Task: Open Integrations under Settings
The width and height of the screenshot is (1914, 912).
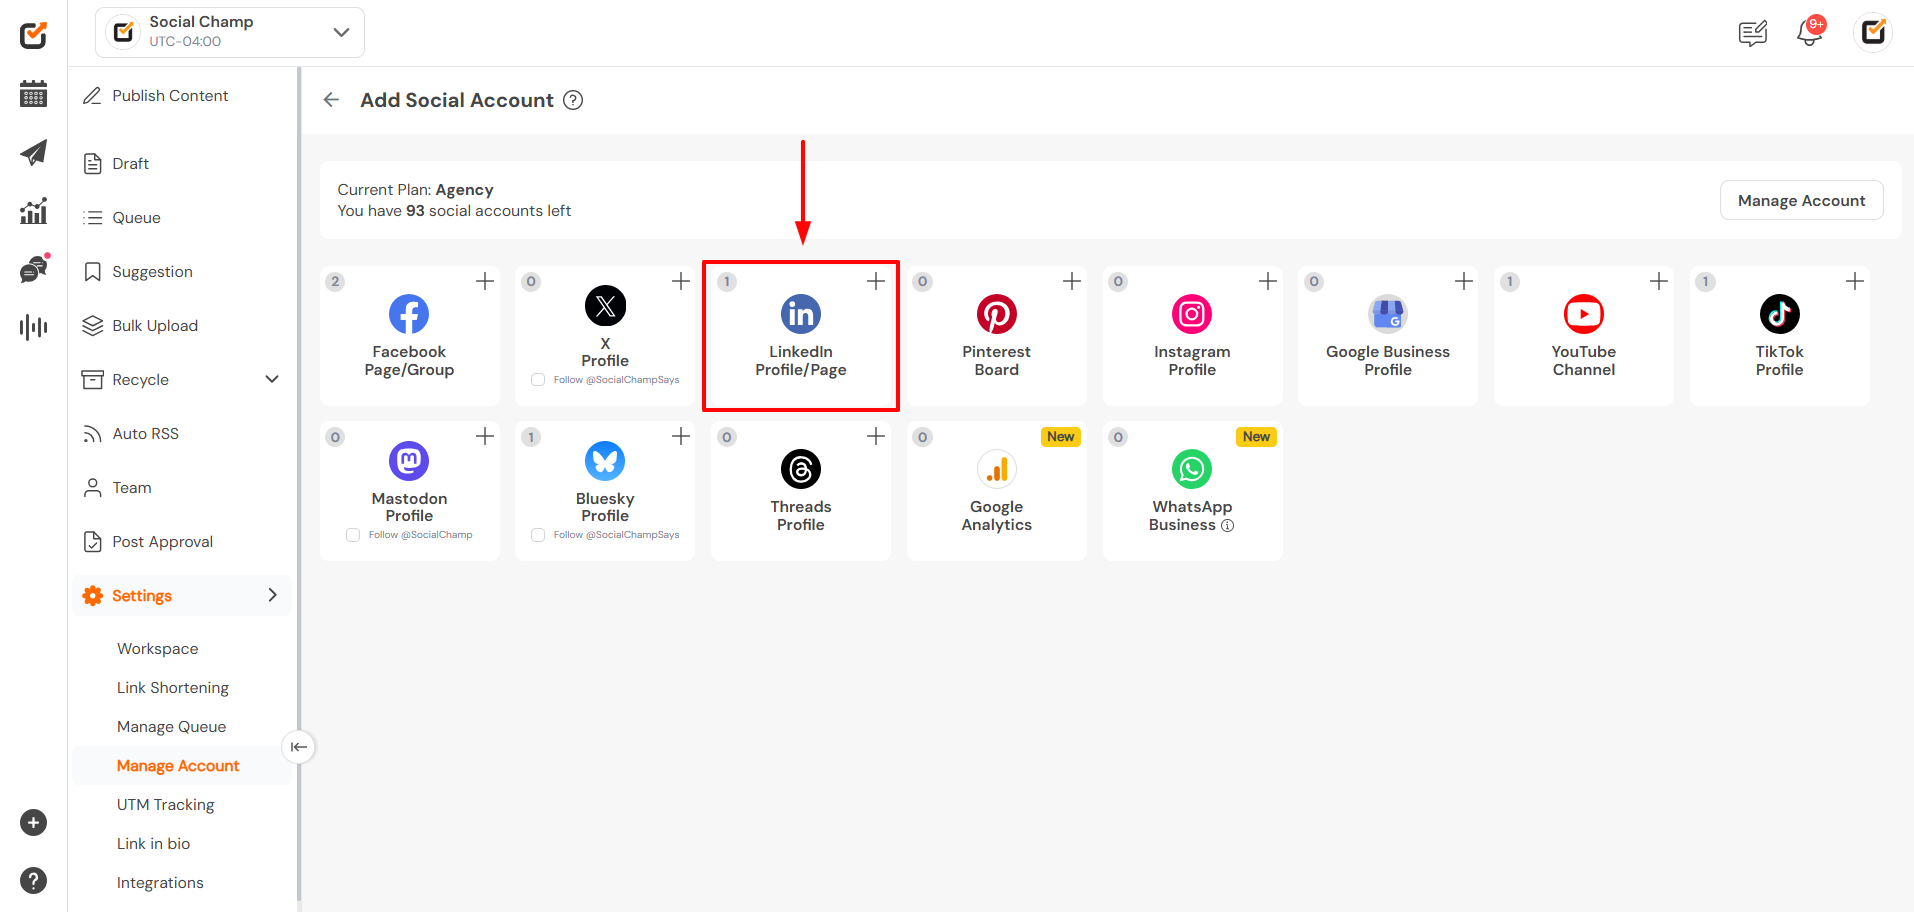Action: pos(160,883)
